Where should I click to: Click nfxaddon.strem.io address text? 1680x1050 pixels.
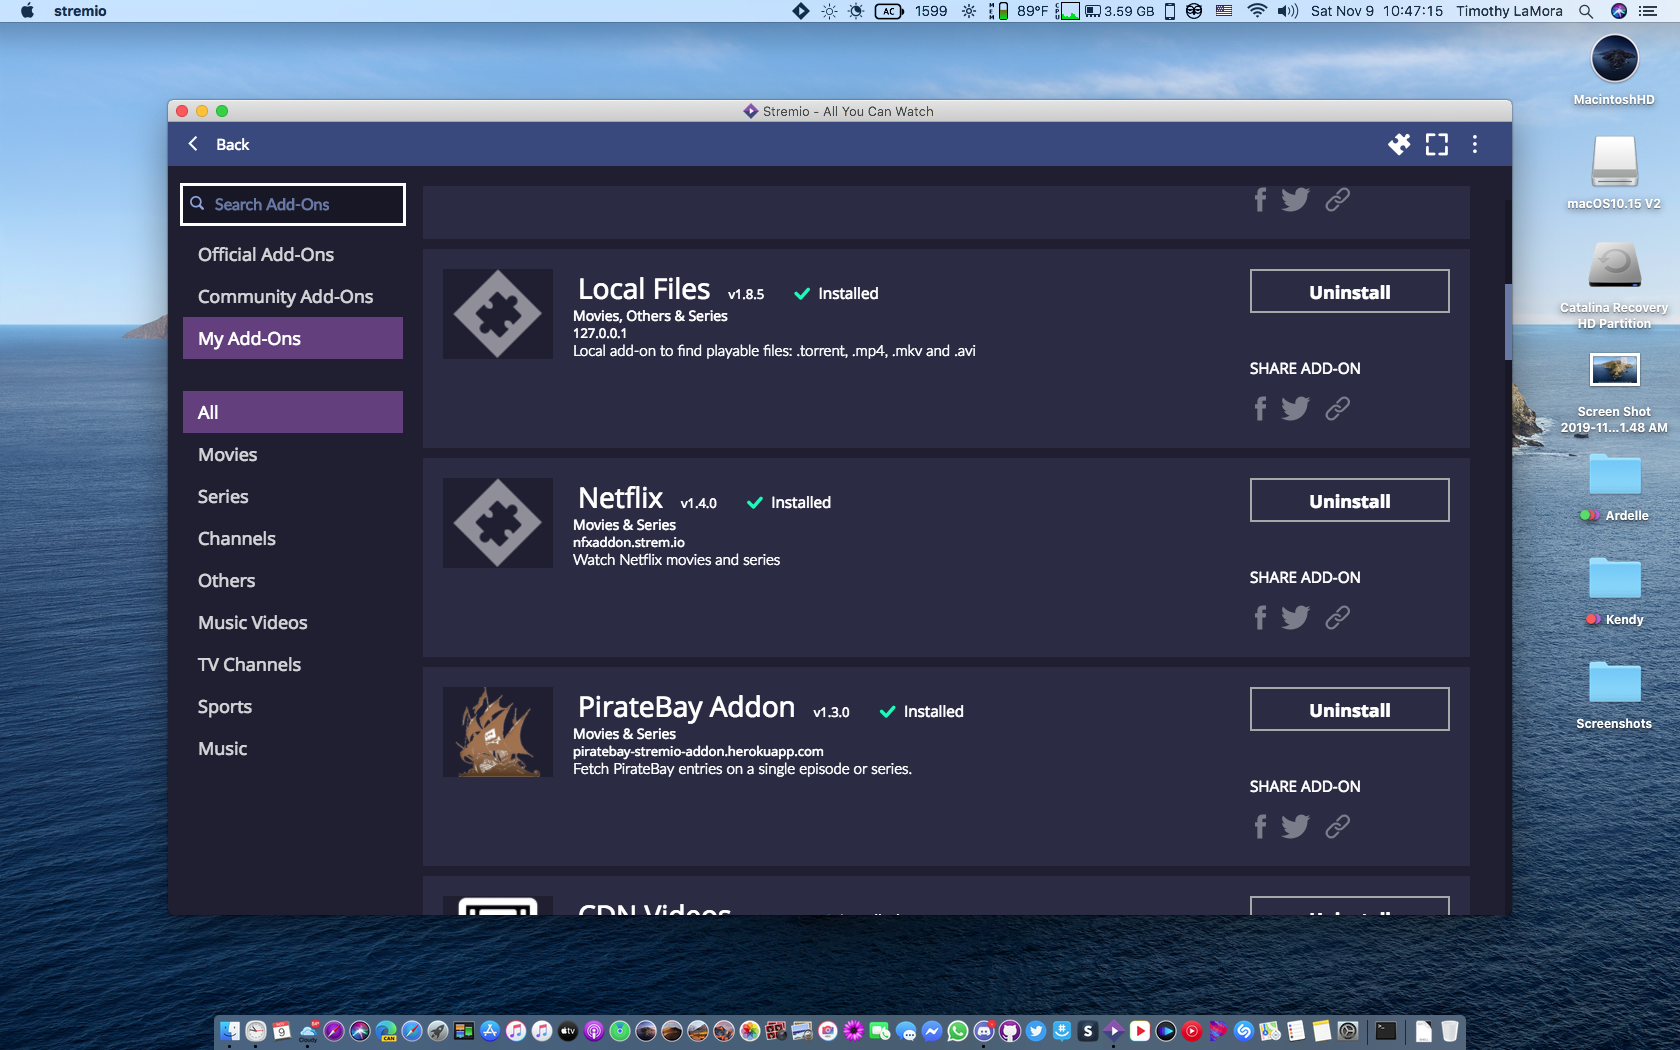629,542
